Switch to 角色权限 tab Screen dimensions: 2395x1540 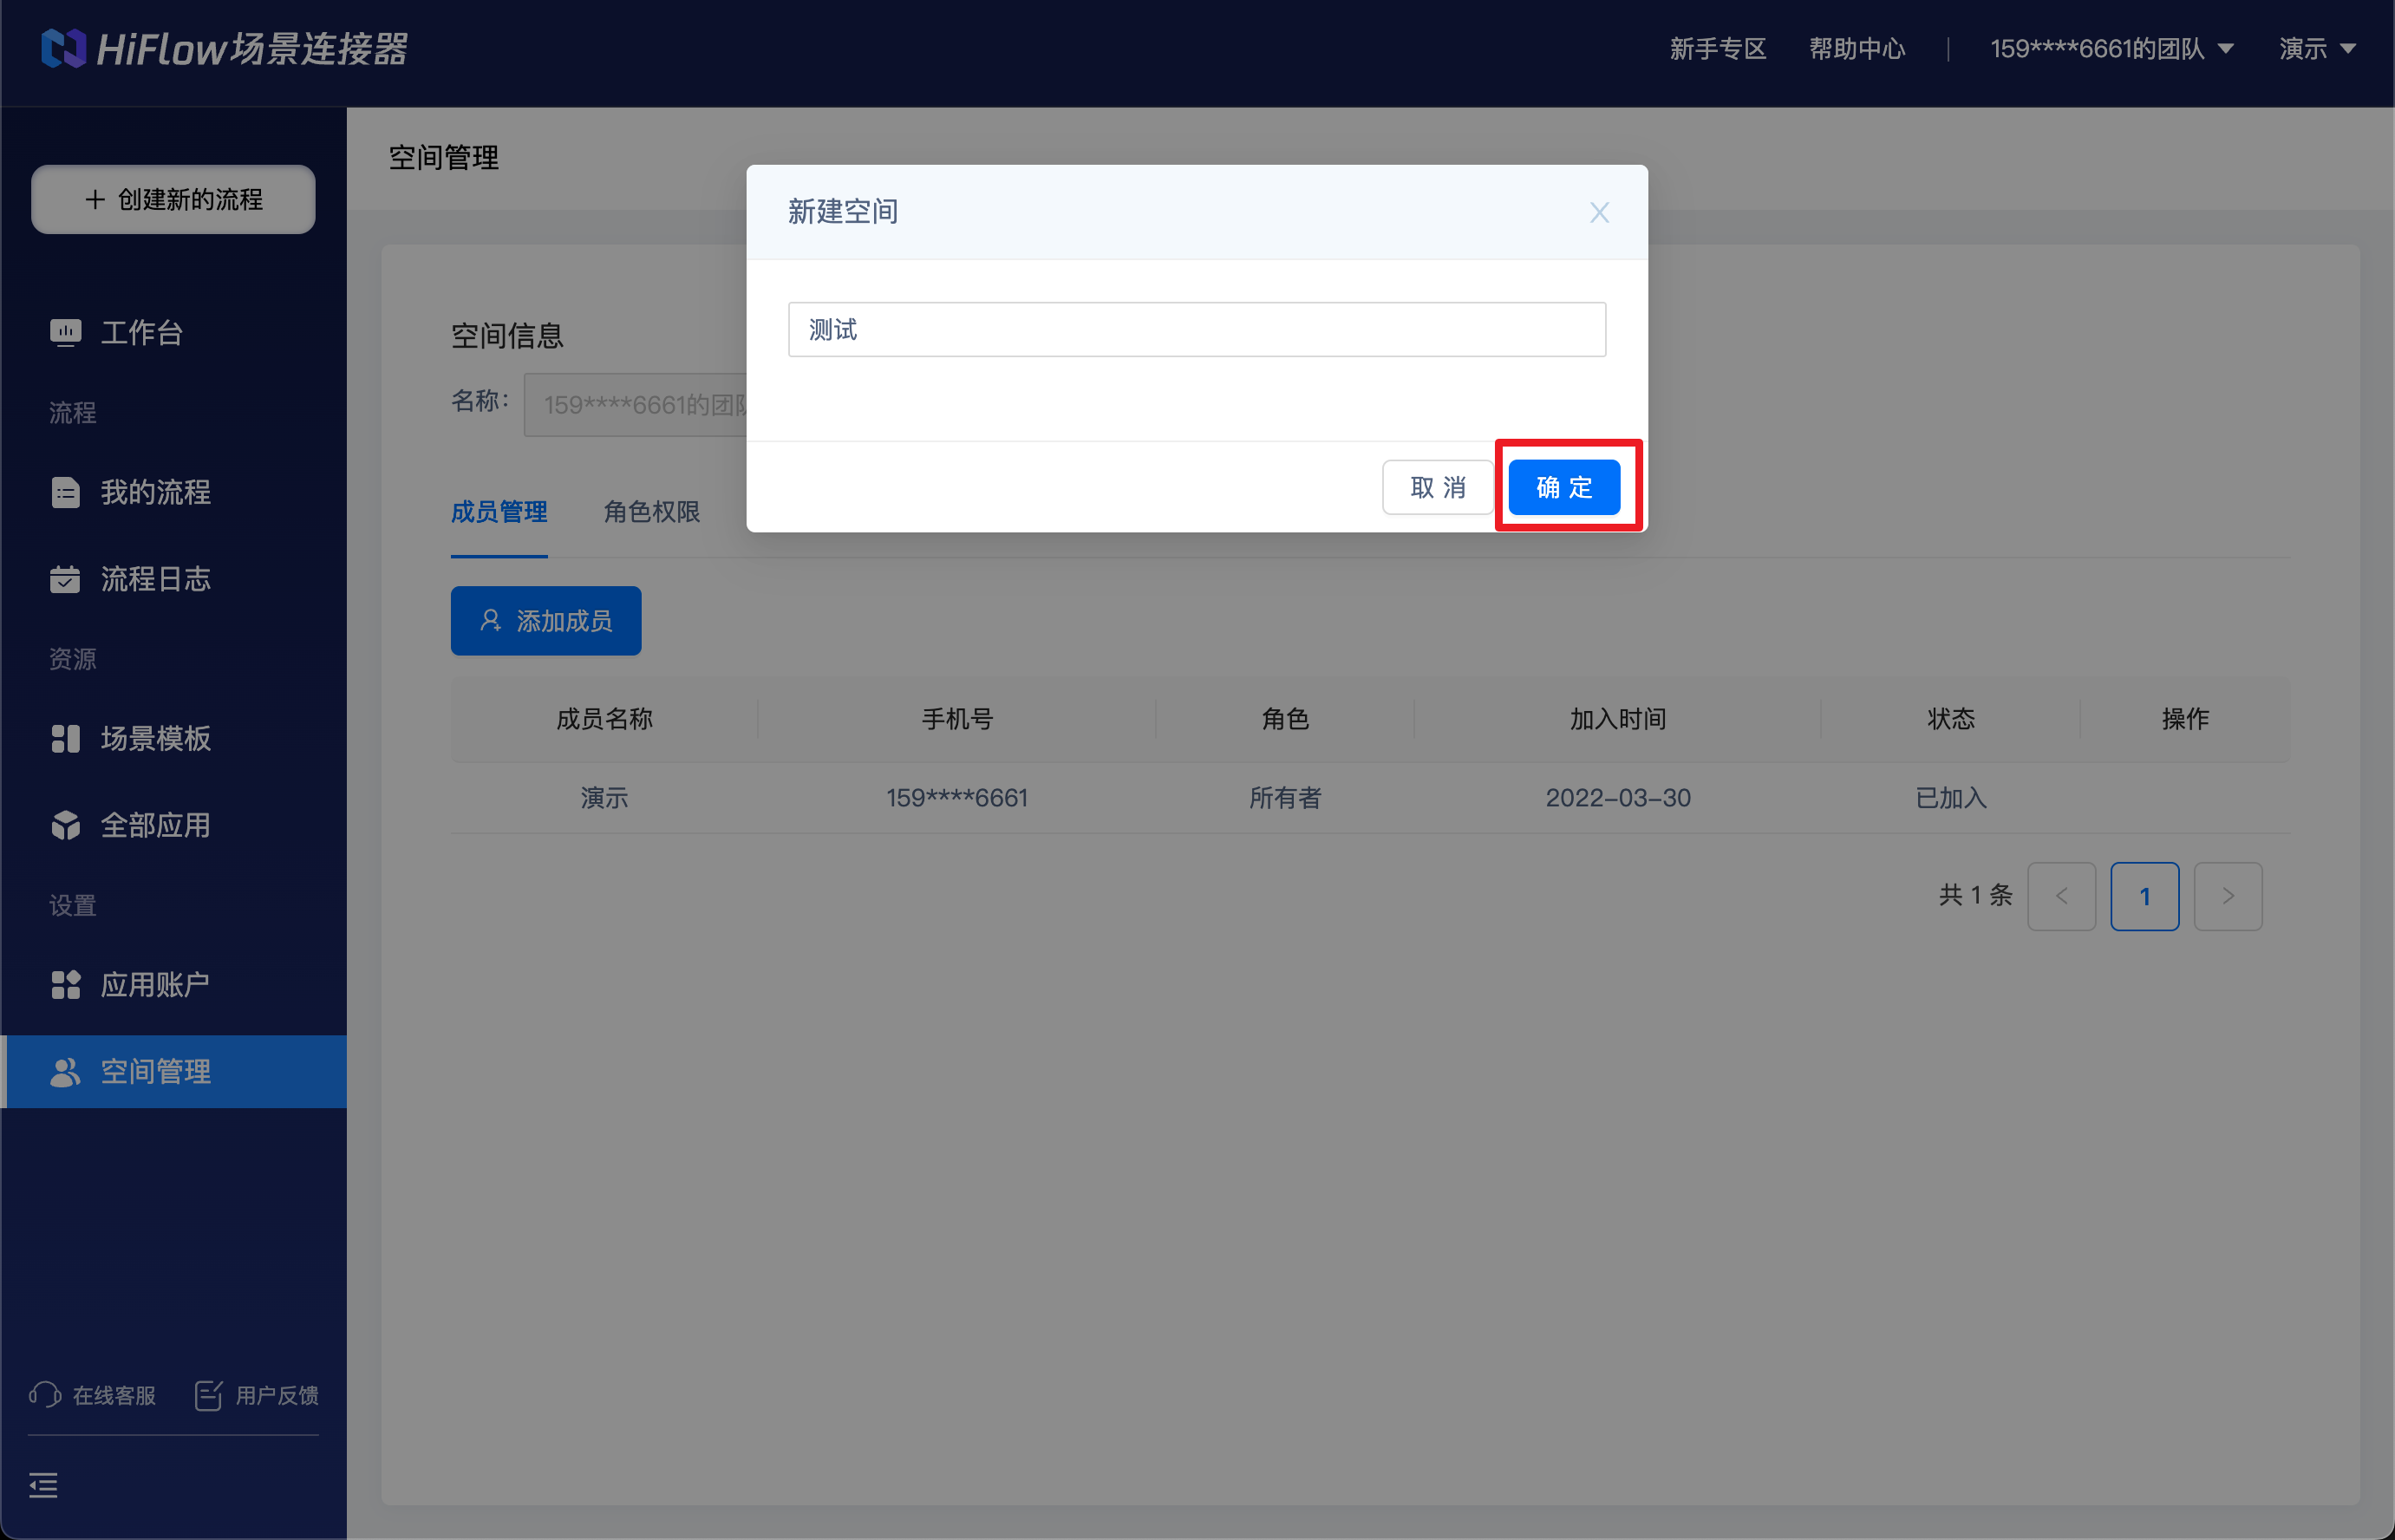[x=652, y=512]
